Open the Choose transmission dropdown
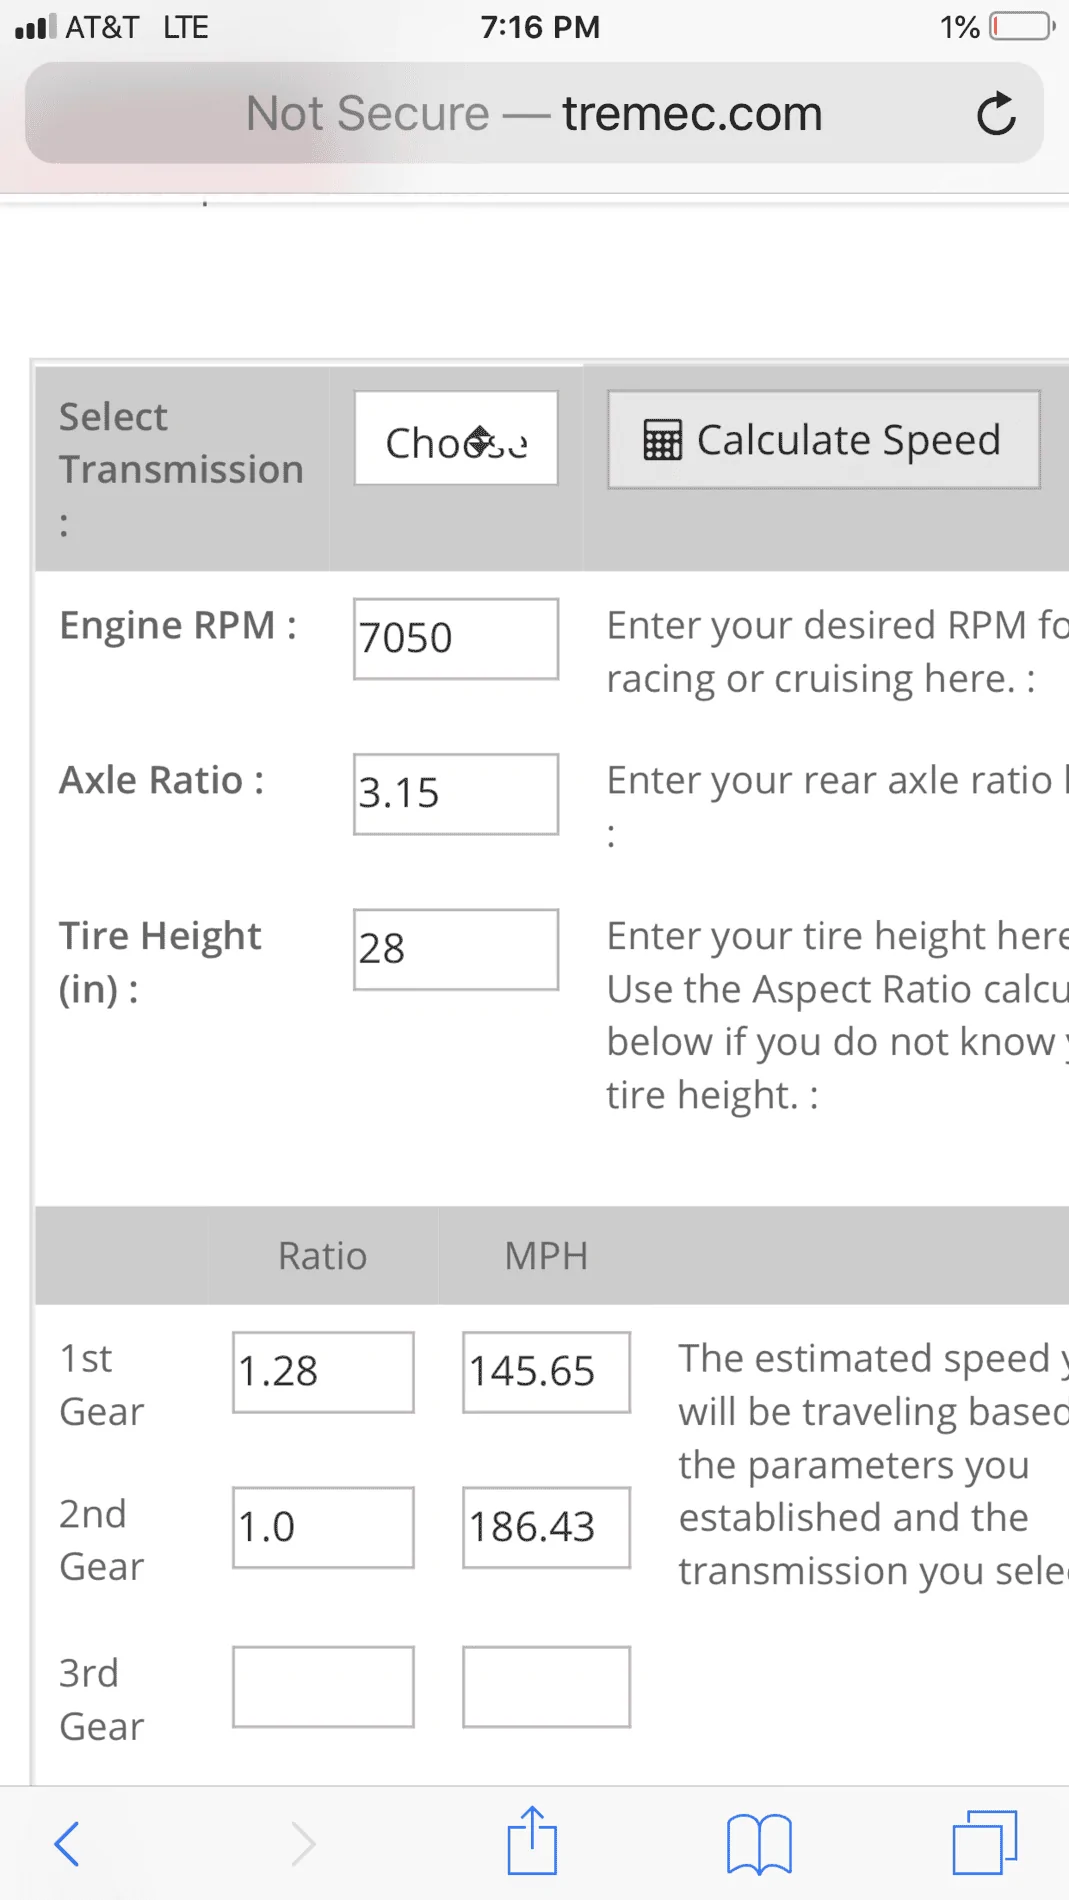 pyautogui.click(x=456, y=438)
